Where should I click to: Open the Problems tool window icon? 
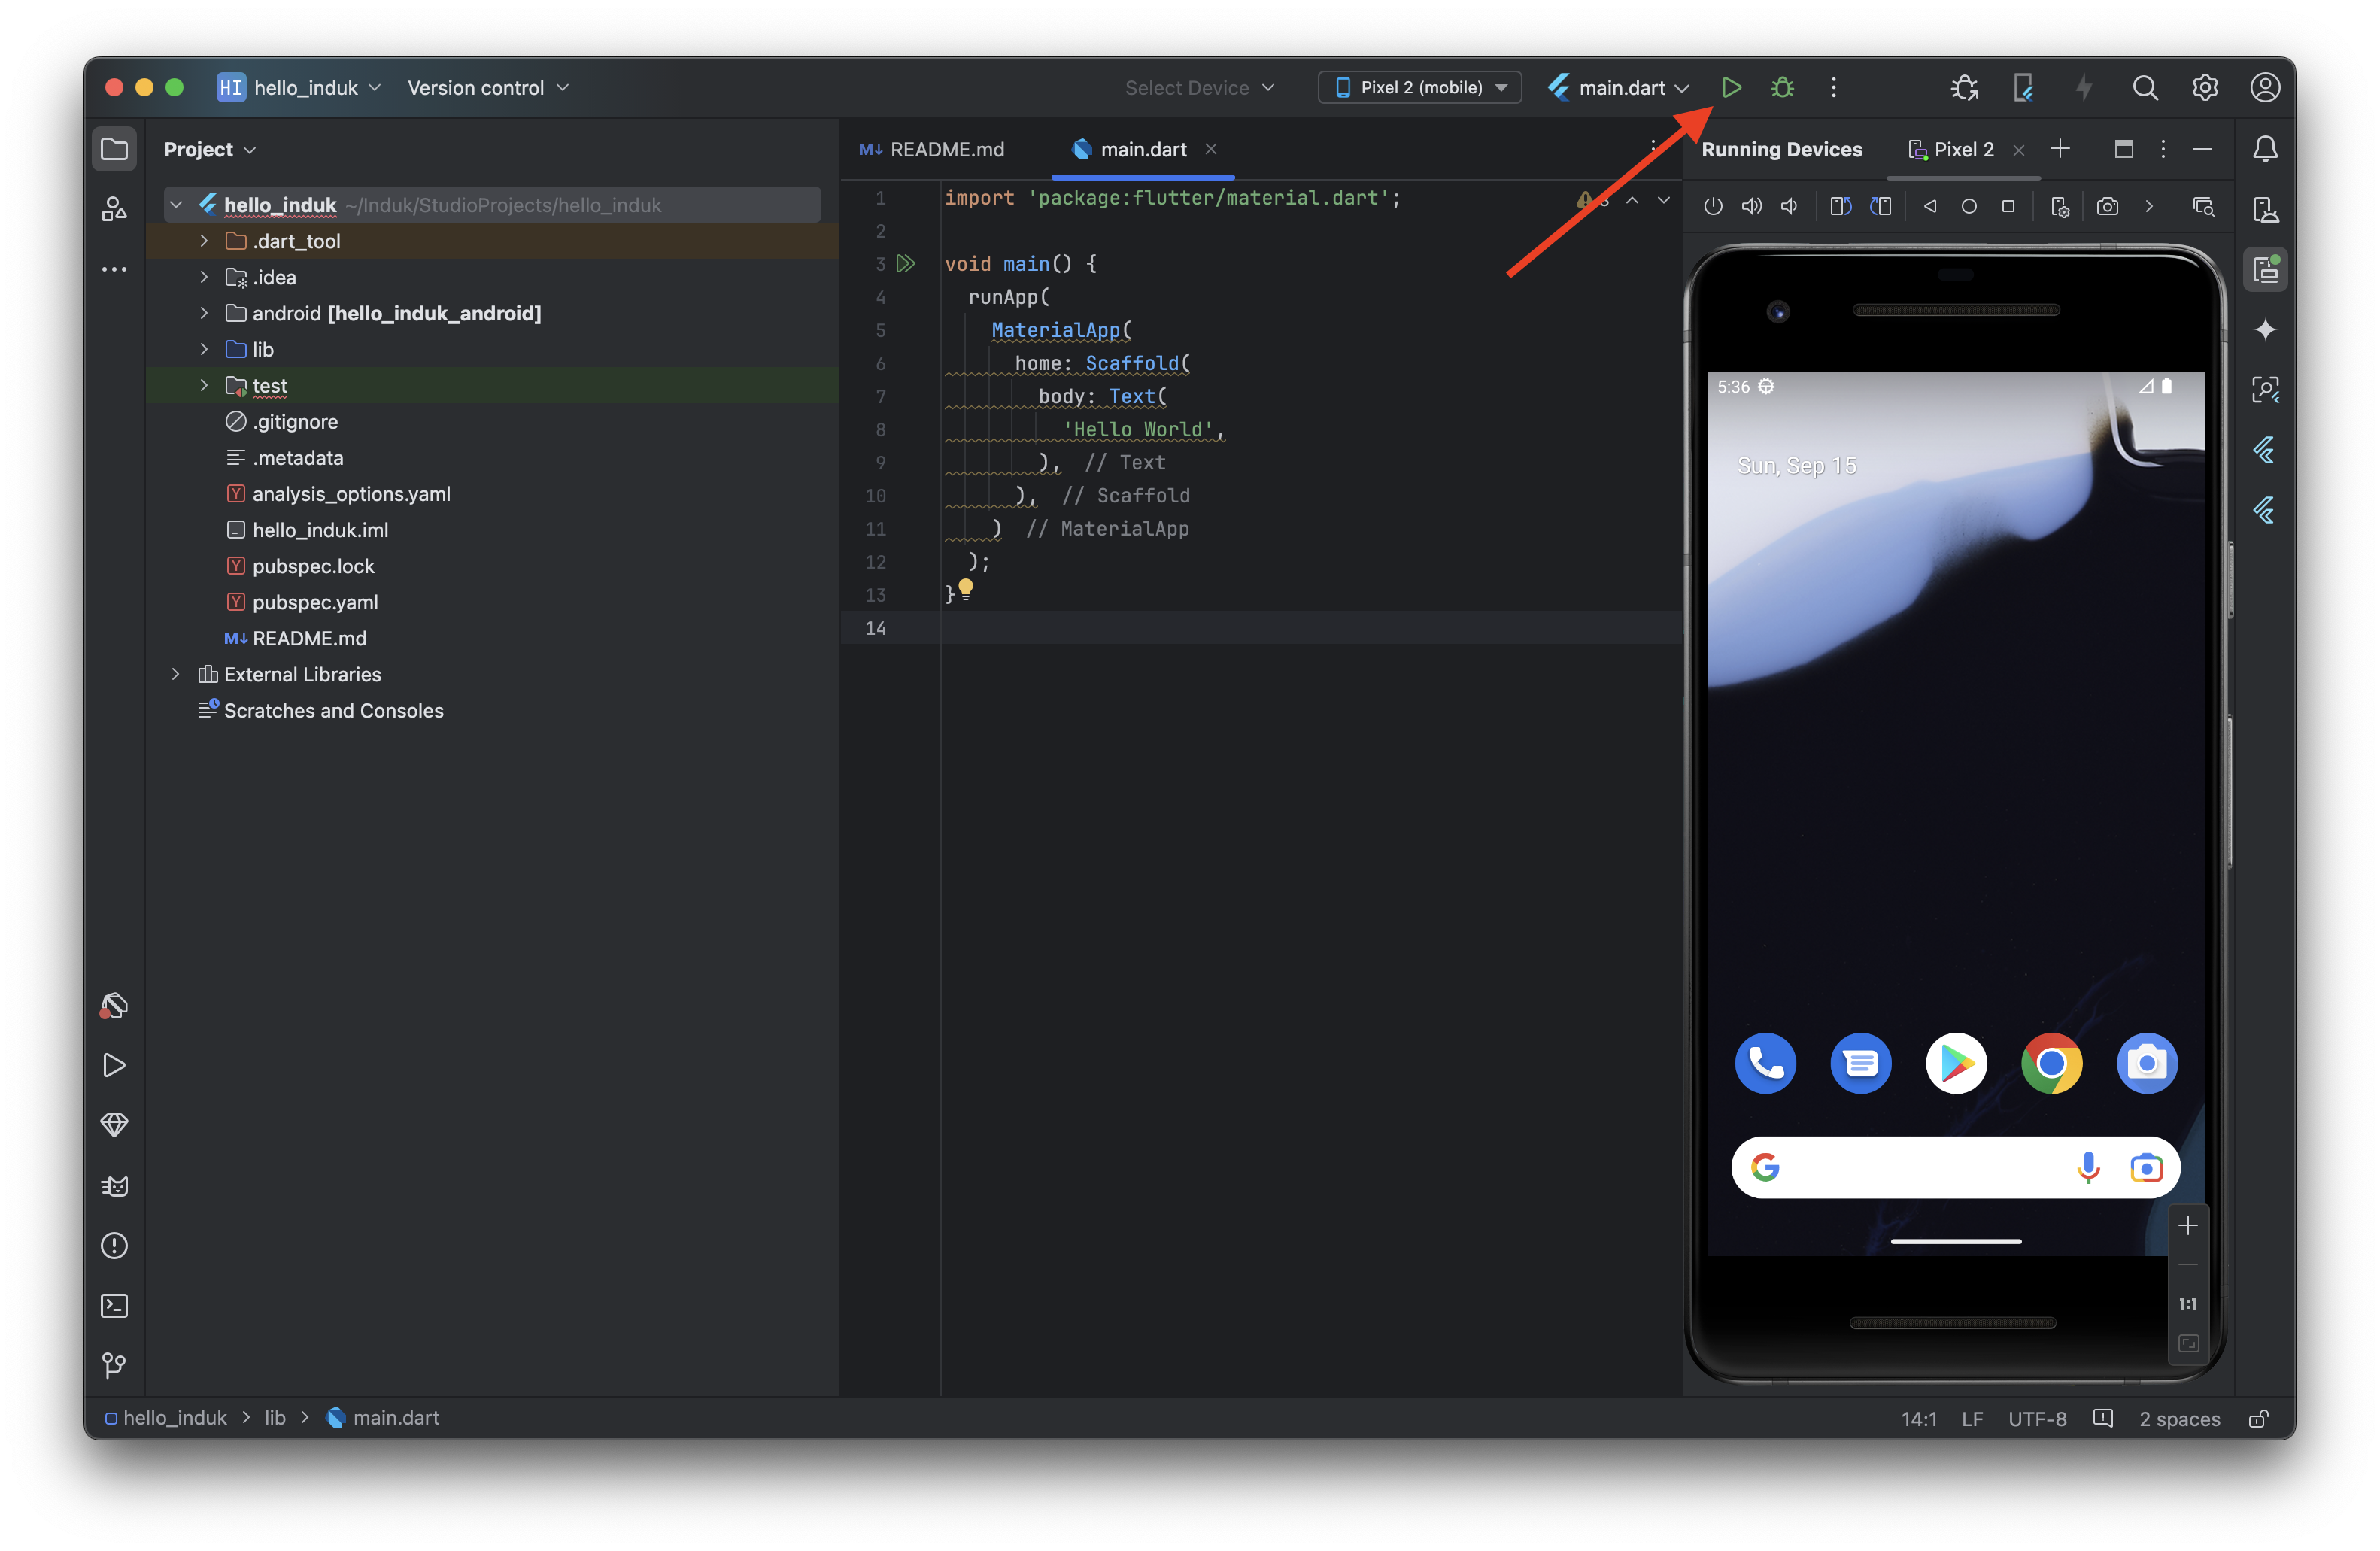click(114, 1245)
